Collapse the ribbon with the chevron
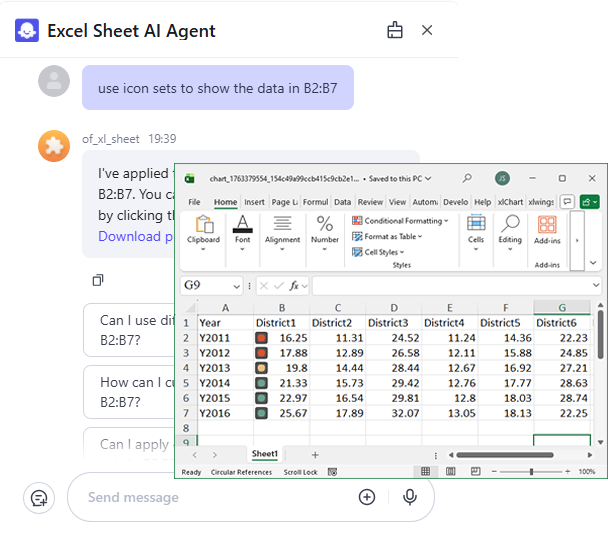 point(593,263)
